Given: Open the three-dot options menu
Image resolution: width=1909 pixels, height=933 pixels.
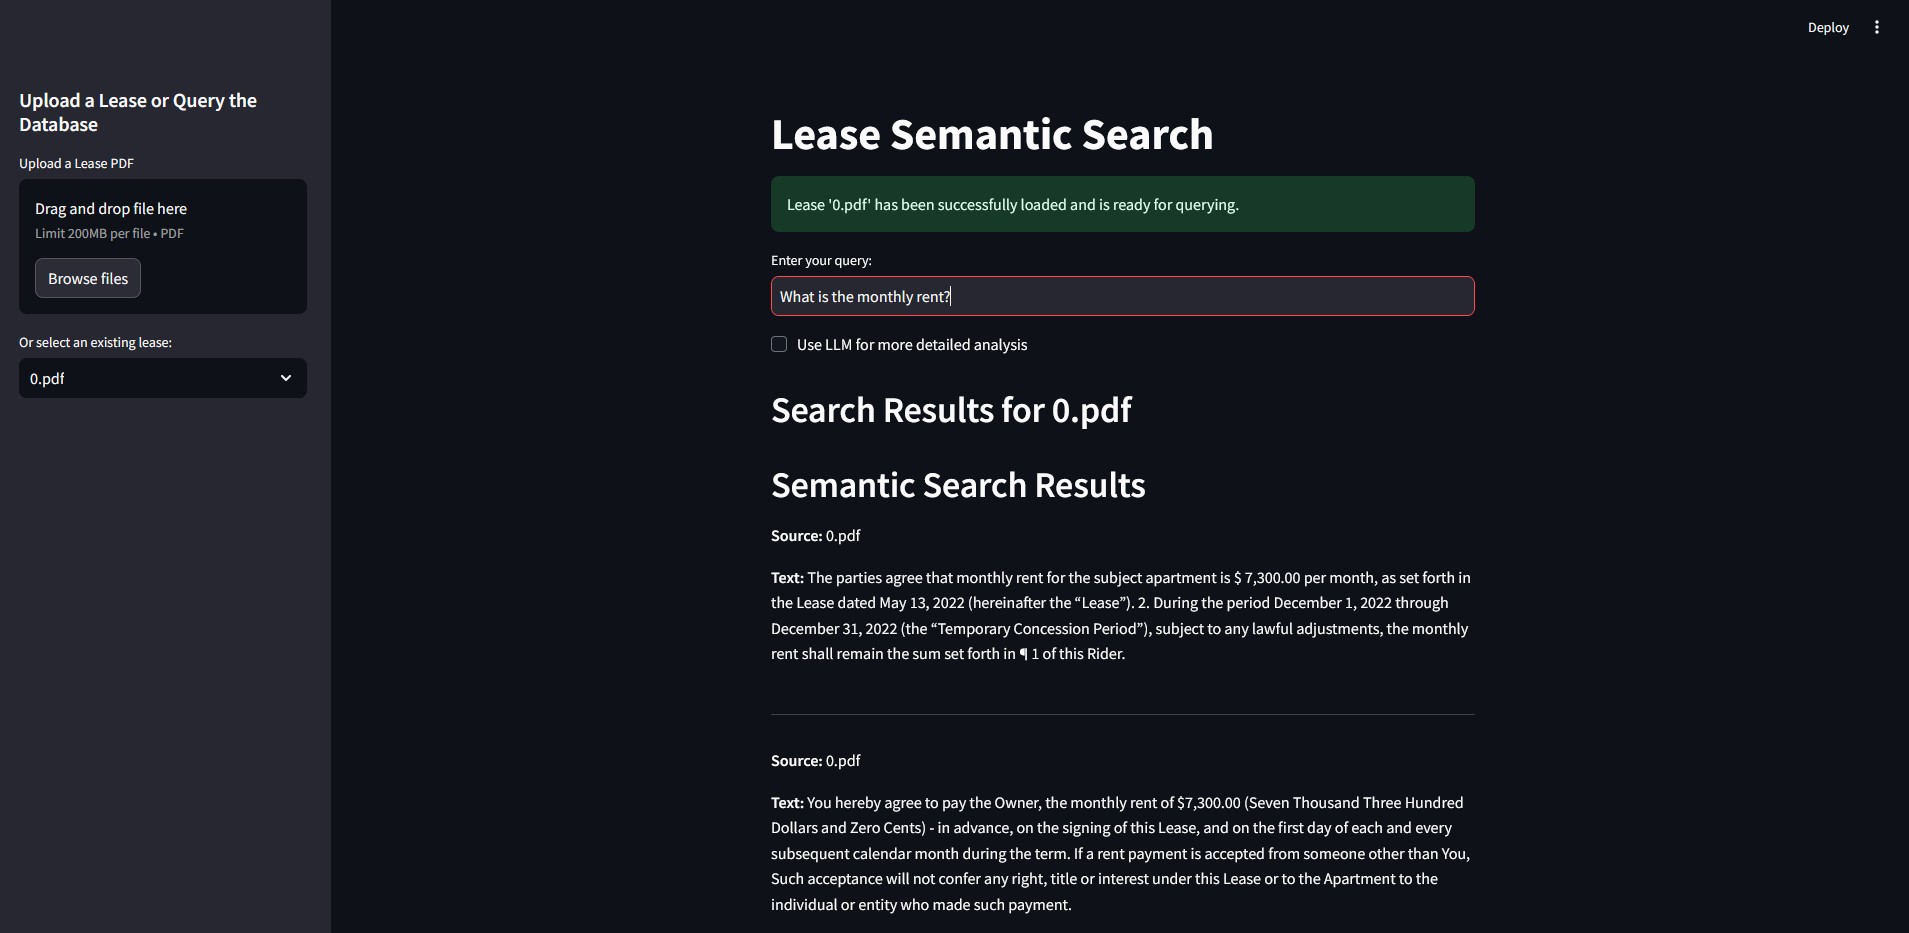Looking at the screenshot, I should coord(1878,27).
